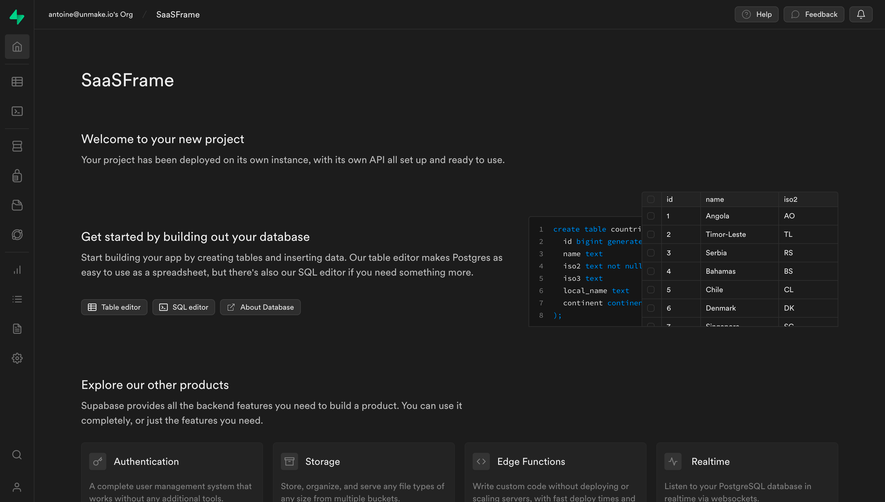This screenshot has height=502, width=885.
Task: Open the Edge Functions sidebar icon
Action: point(17,234)
